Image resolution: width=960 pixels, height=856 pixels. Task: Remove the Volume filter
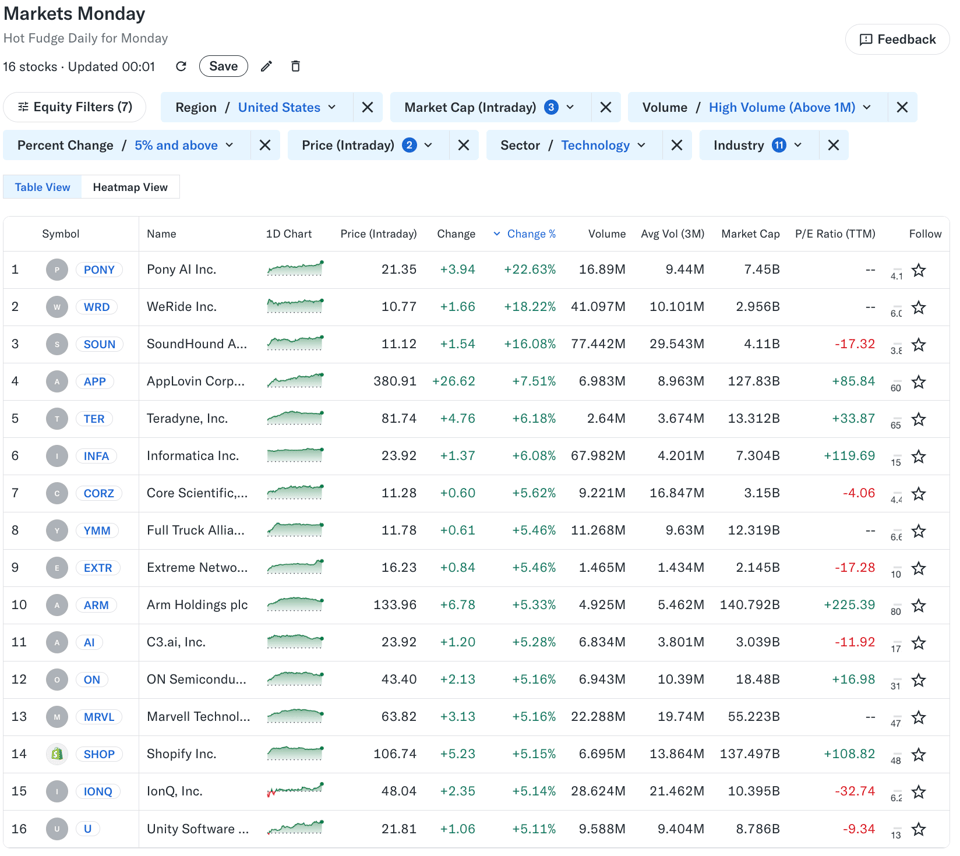click(902, 107)
